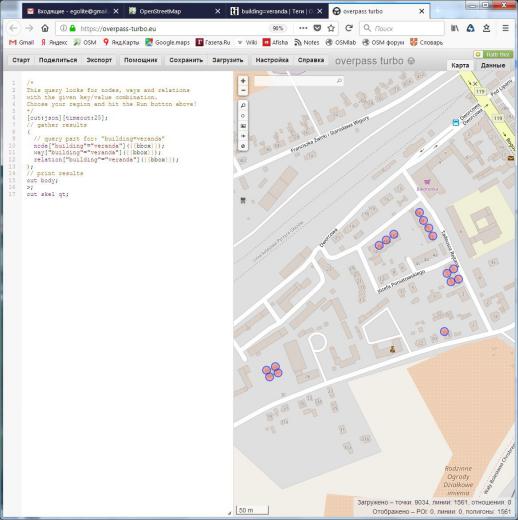
Task: Reload the page in browser
Action: [349, 28]
